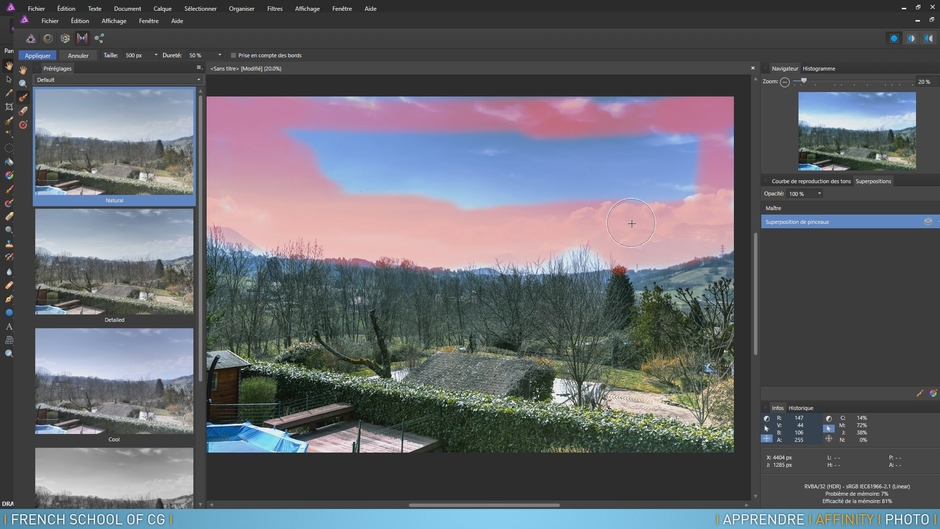Screen dimensions: 940x529
Task: Select the Infos tab
Action: (x=778, y=408)
